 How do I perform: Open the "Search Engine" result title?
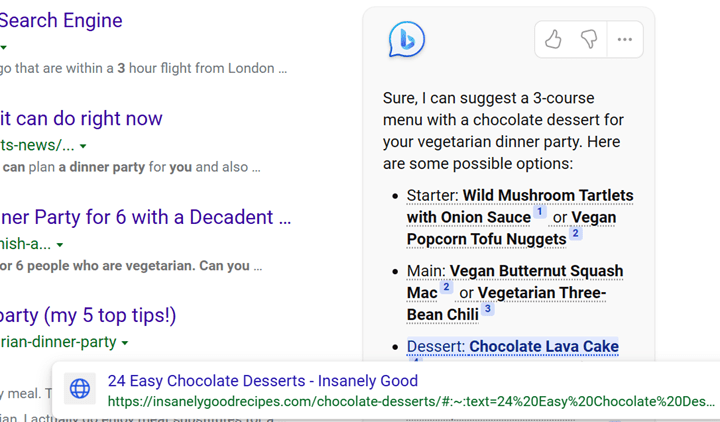click(x=61, y=20)
